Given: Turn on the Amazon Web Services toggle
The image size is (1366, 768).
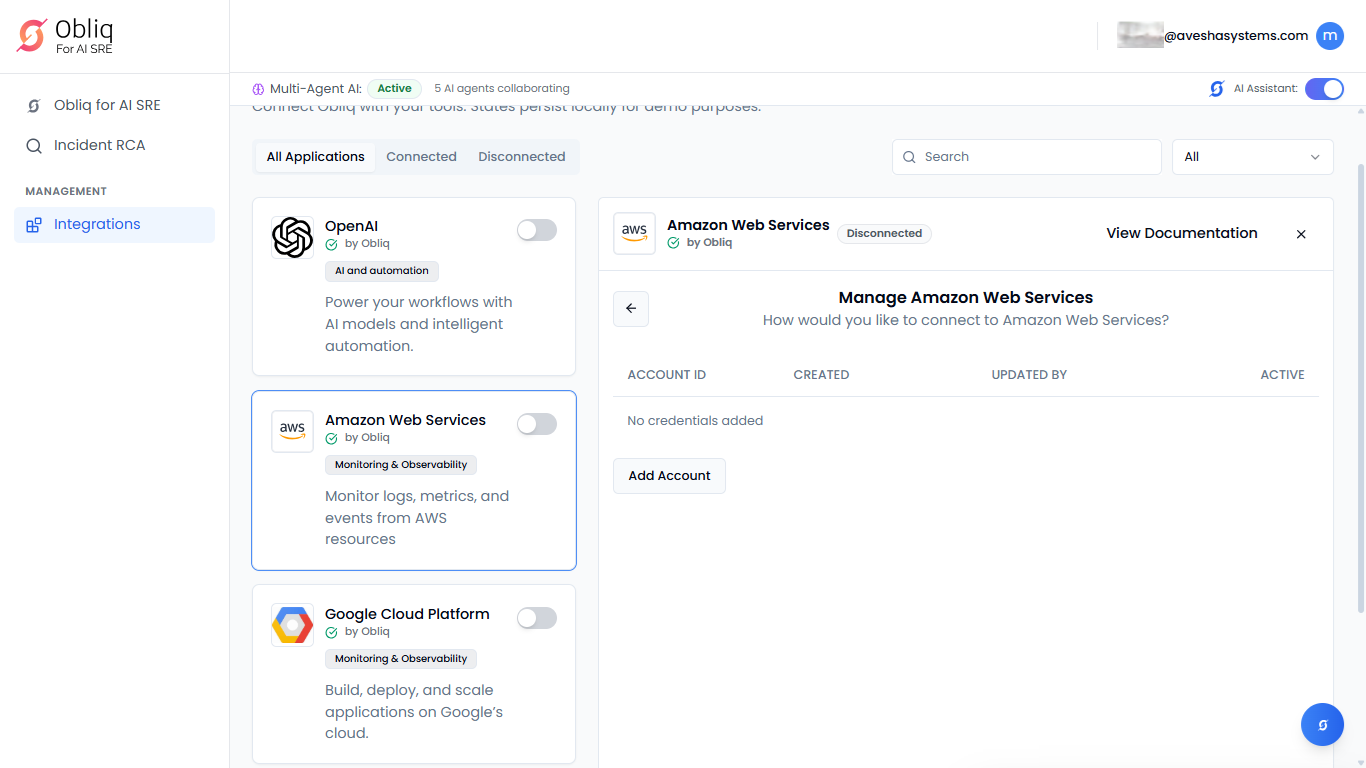Looking at the screenshot, I should (536, 425).
